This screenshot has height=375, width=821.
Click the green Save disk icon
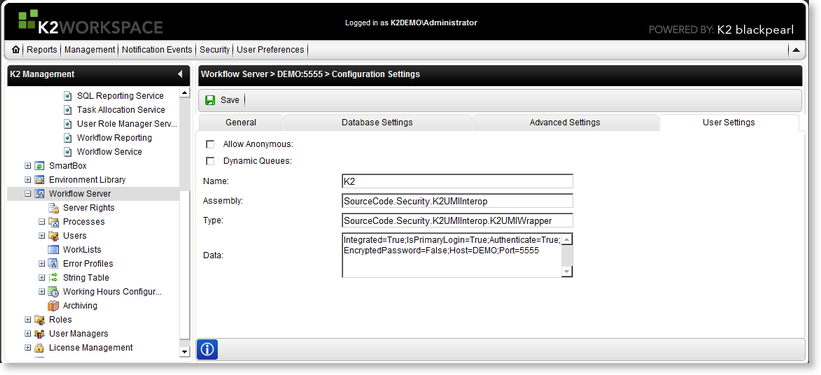coord(210,100)
